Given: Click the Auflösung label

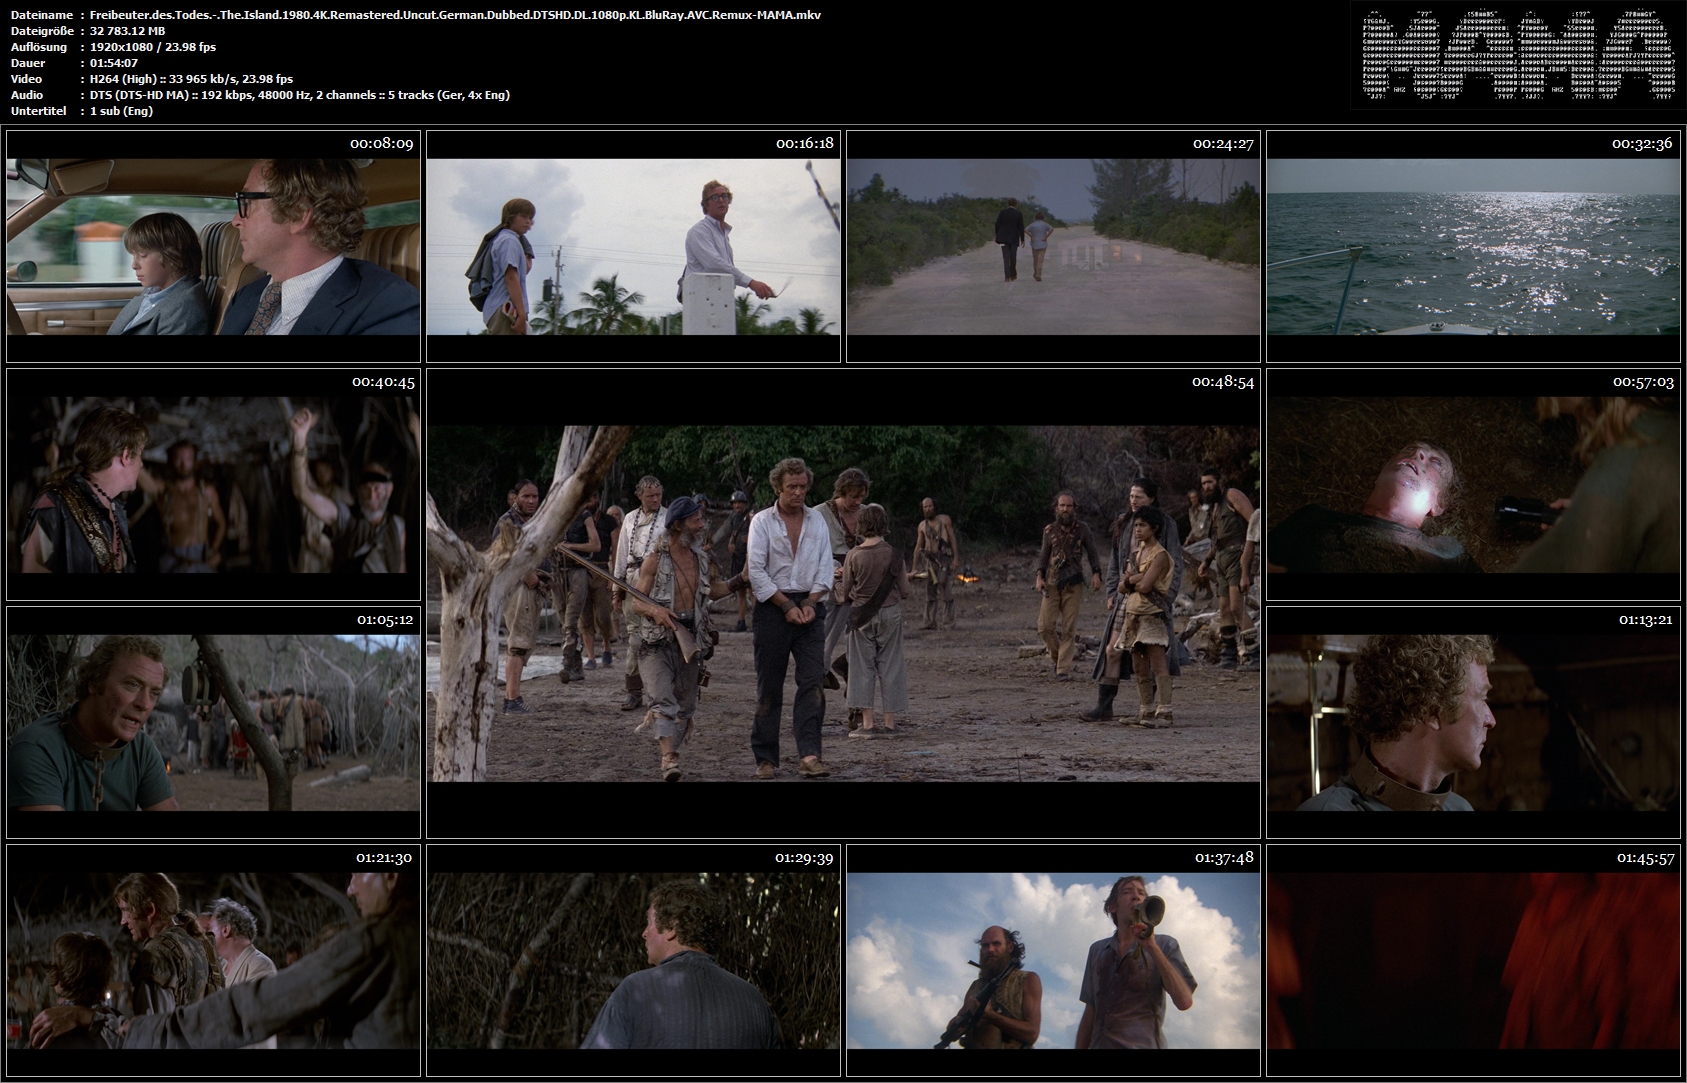Looking at the screenshot, I should coord(39,47).
